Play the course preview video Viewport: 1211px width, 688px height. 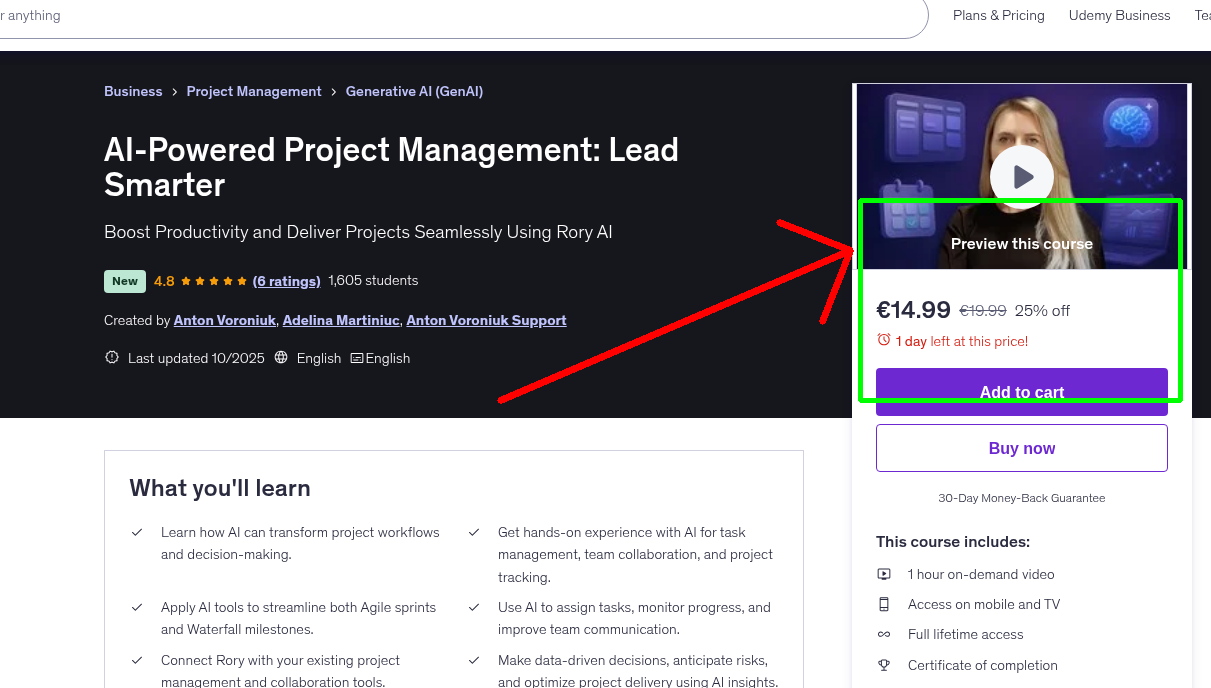pos(1021,176)
